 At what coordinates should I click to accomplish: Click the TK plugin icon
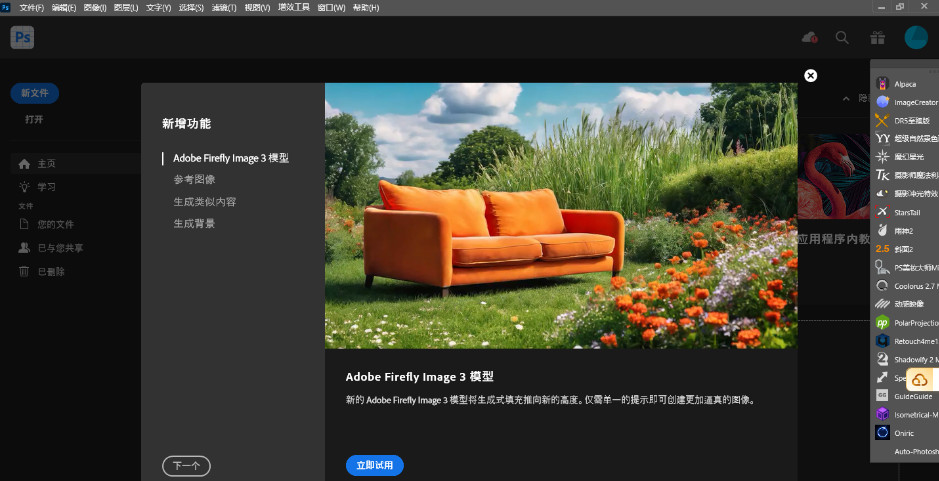point(882,176)
